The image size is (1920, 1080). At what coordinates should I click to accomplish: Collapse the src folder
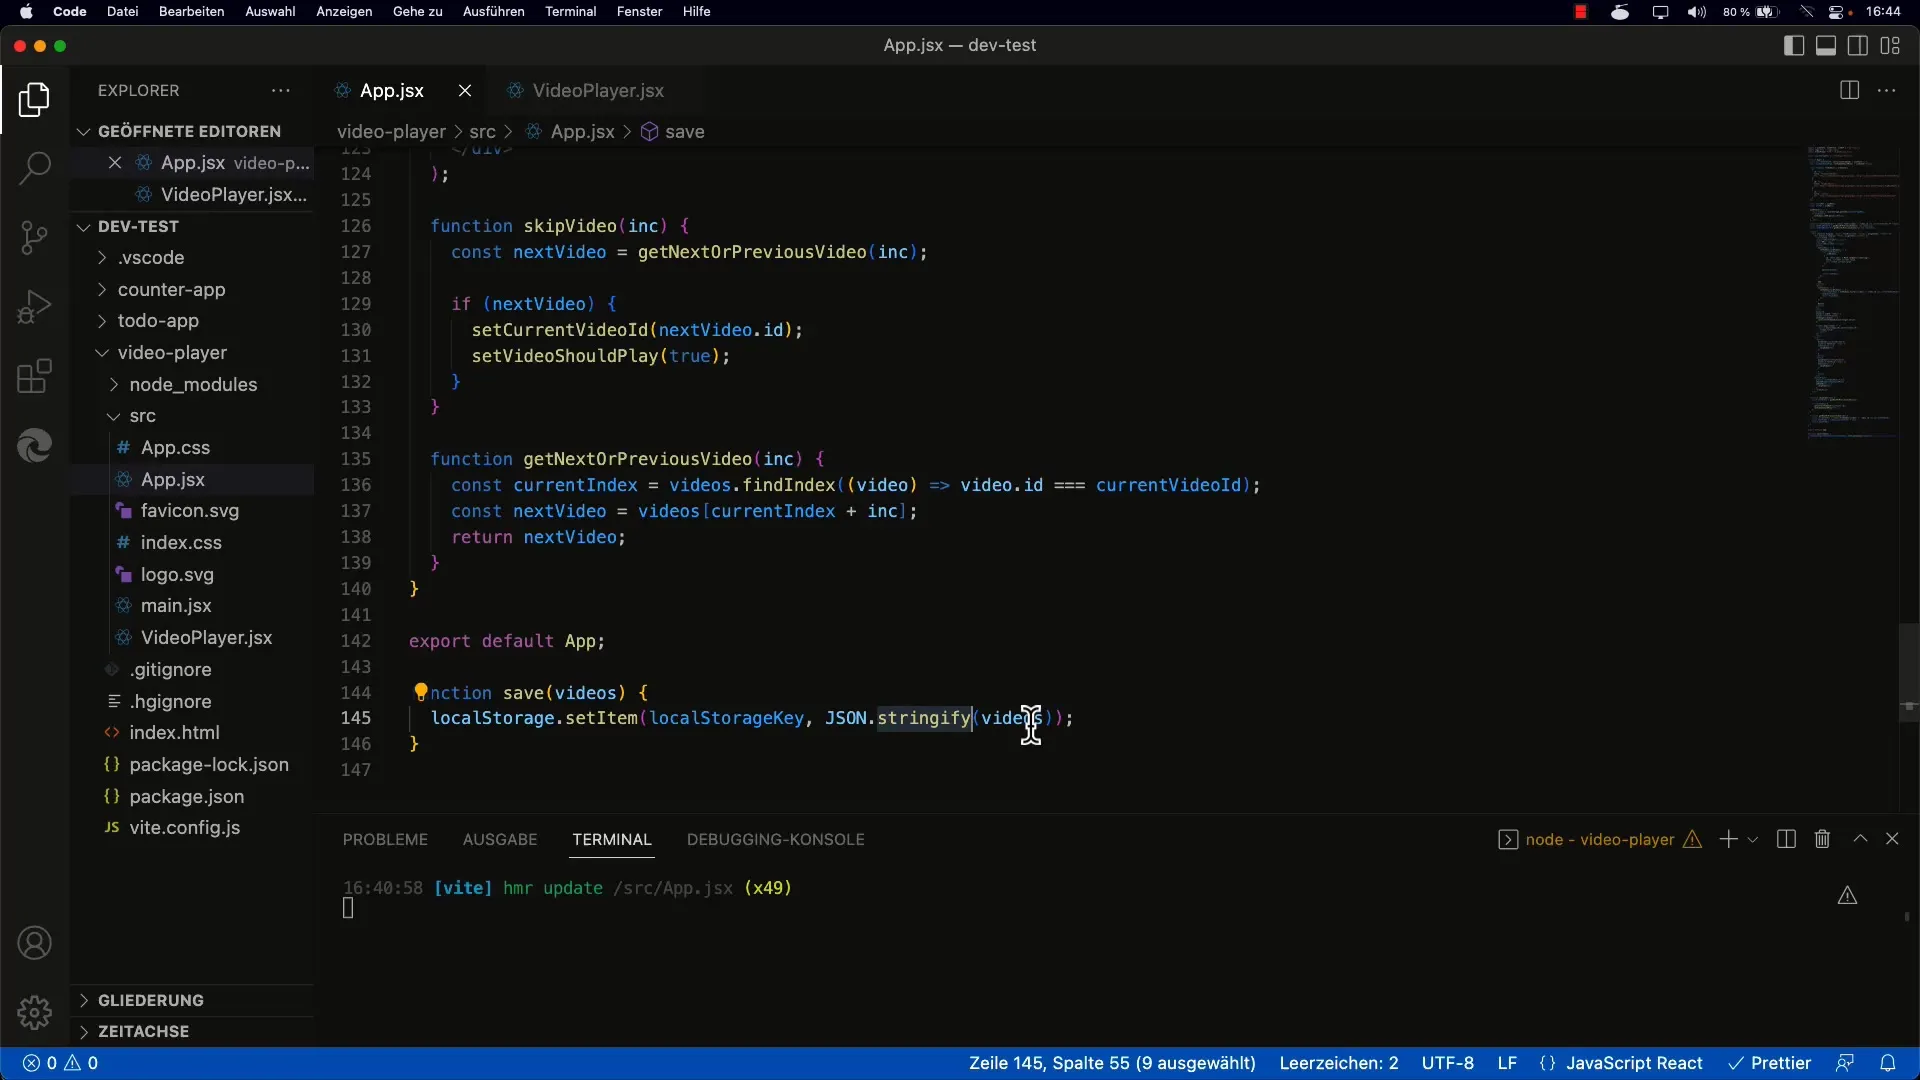click(142, 416)
